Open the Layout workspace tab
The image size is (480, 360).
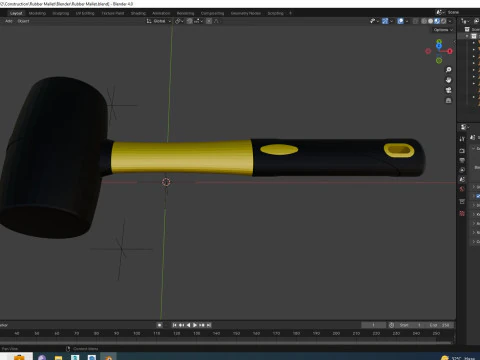(x=16, y=13)
